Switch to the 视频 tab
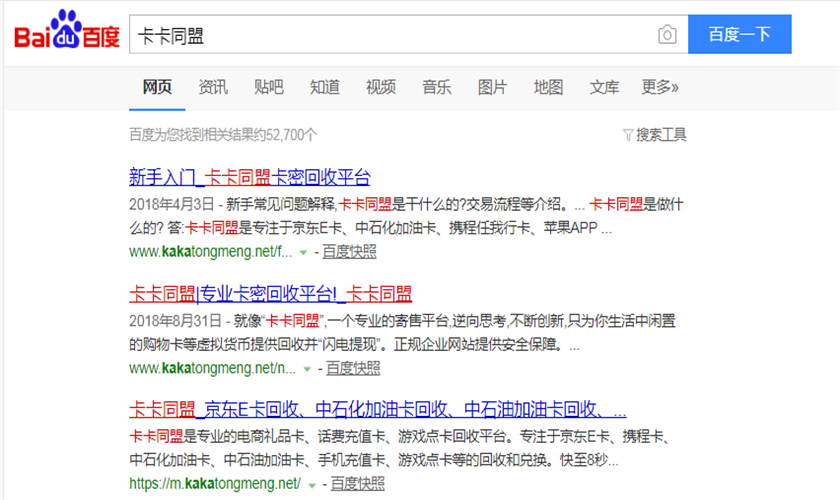This screenshot has height=500, width=840. (381, 87)
